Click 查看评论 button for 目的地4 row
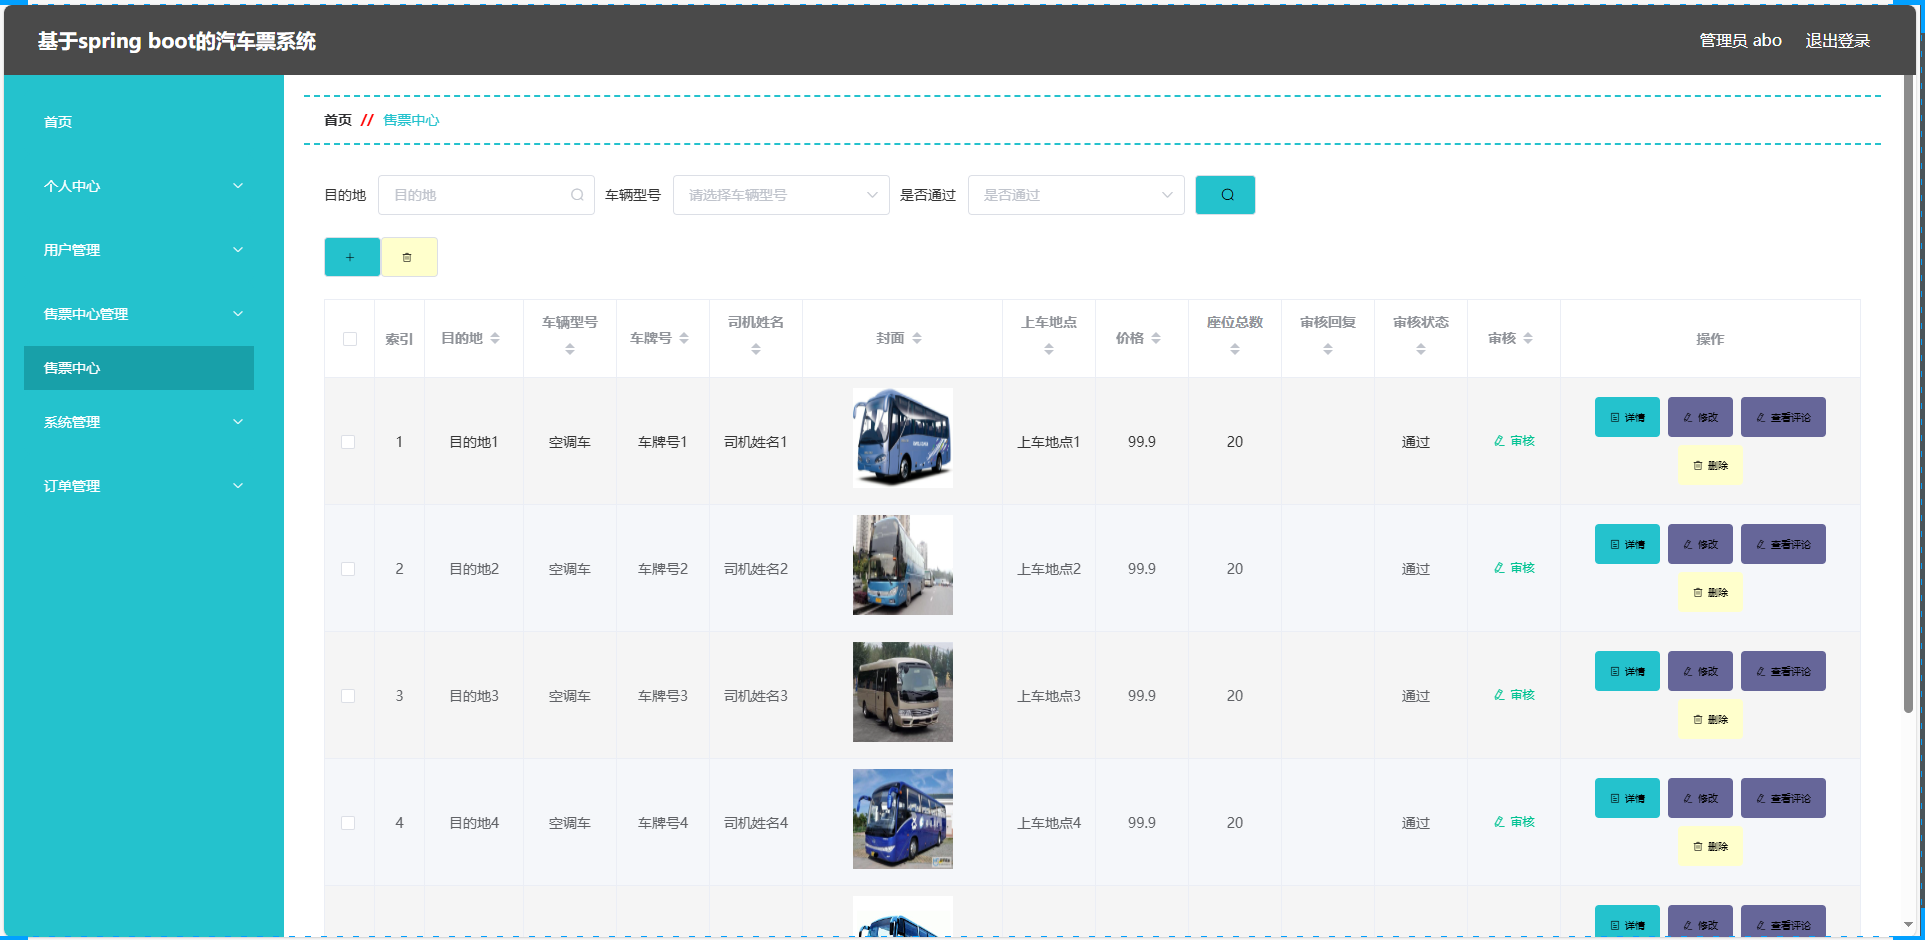The height and width of the screenshot is (940, 1925). point(1783,798)
